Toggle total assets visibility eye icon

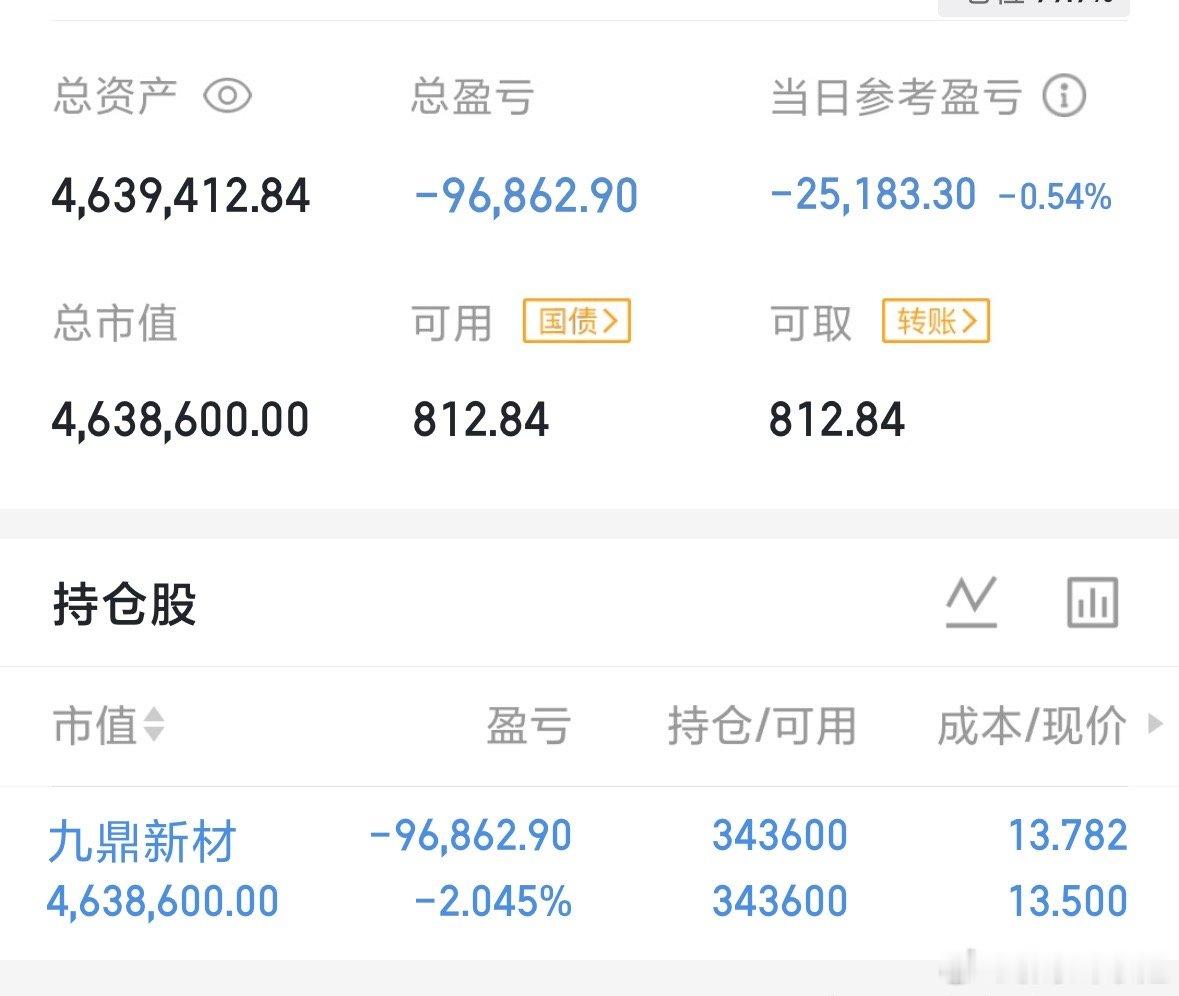tap(227, 97)
